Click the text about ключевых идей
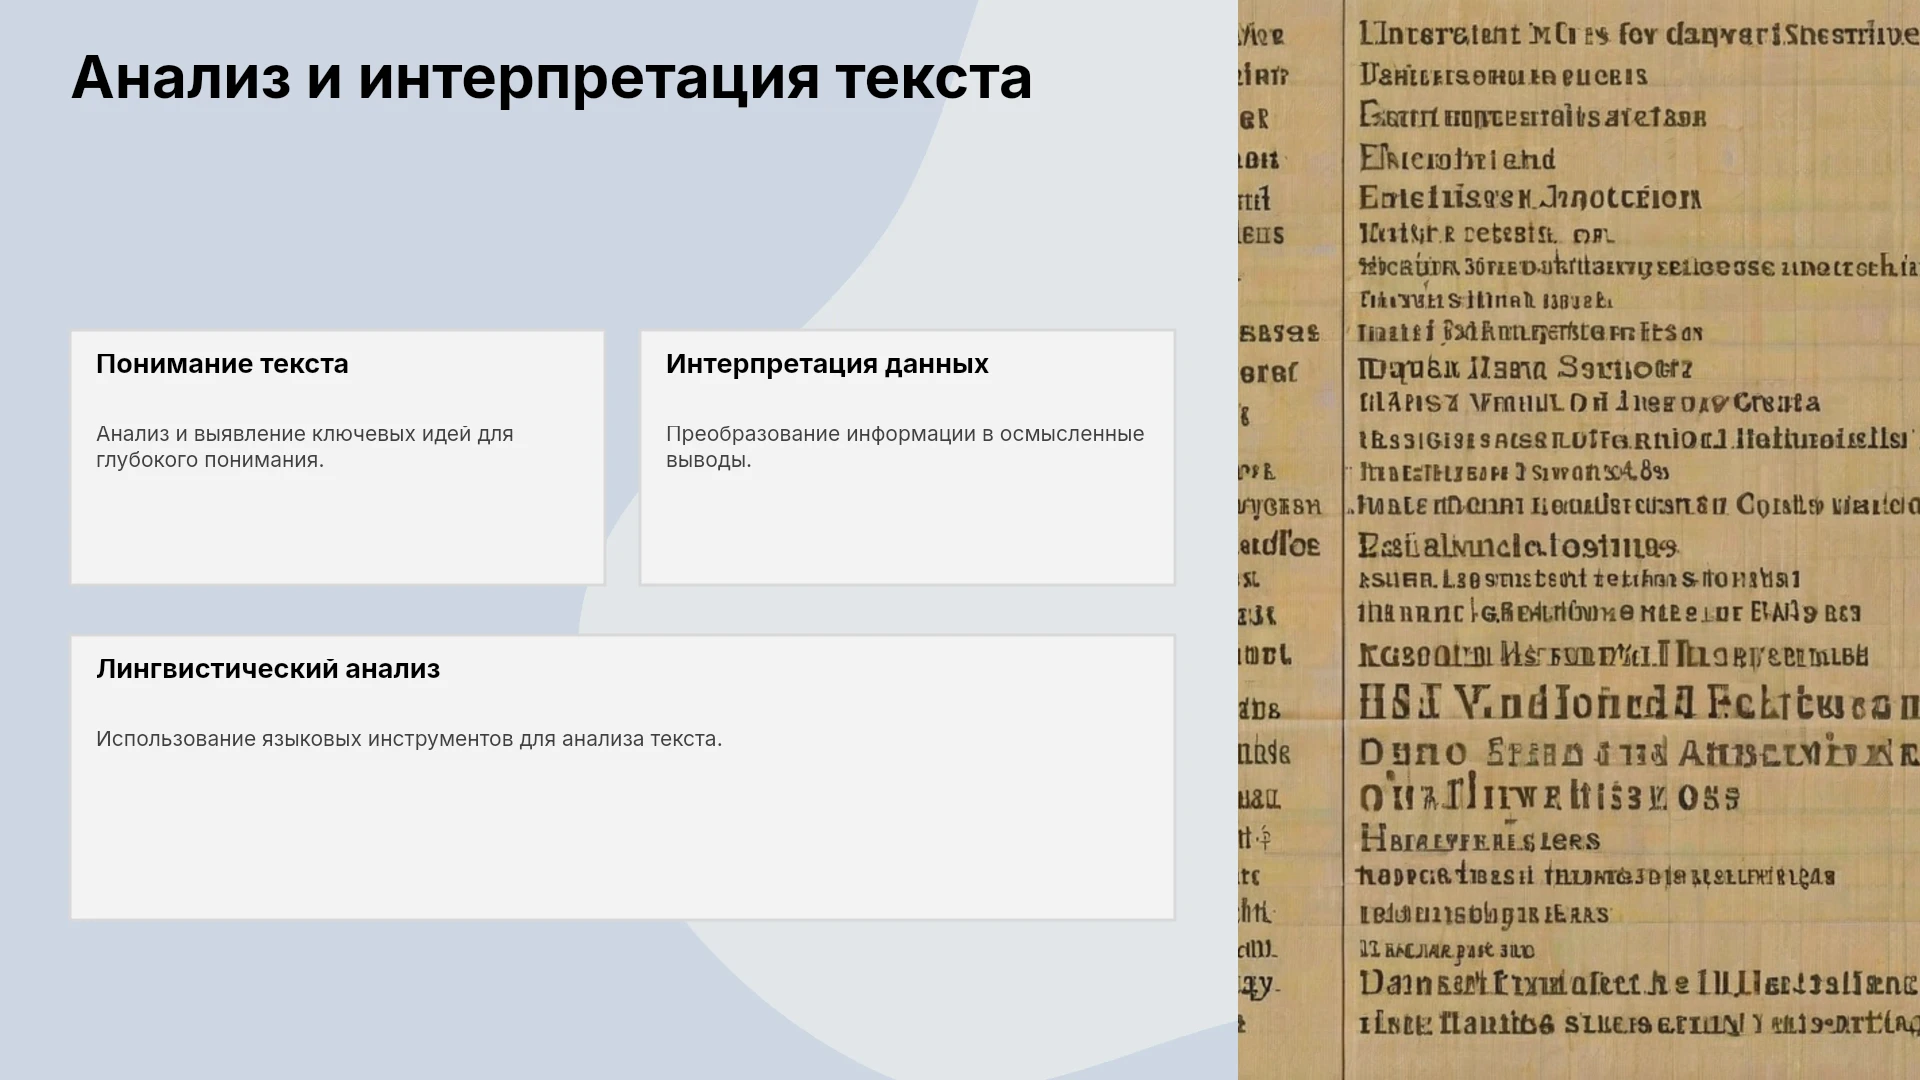 [x=305, y=447]
